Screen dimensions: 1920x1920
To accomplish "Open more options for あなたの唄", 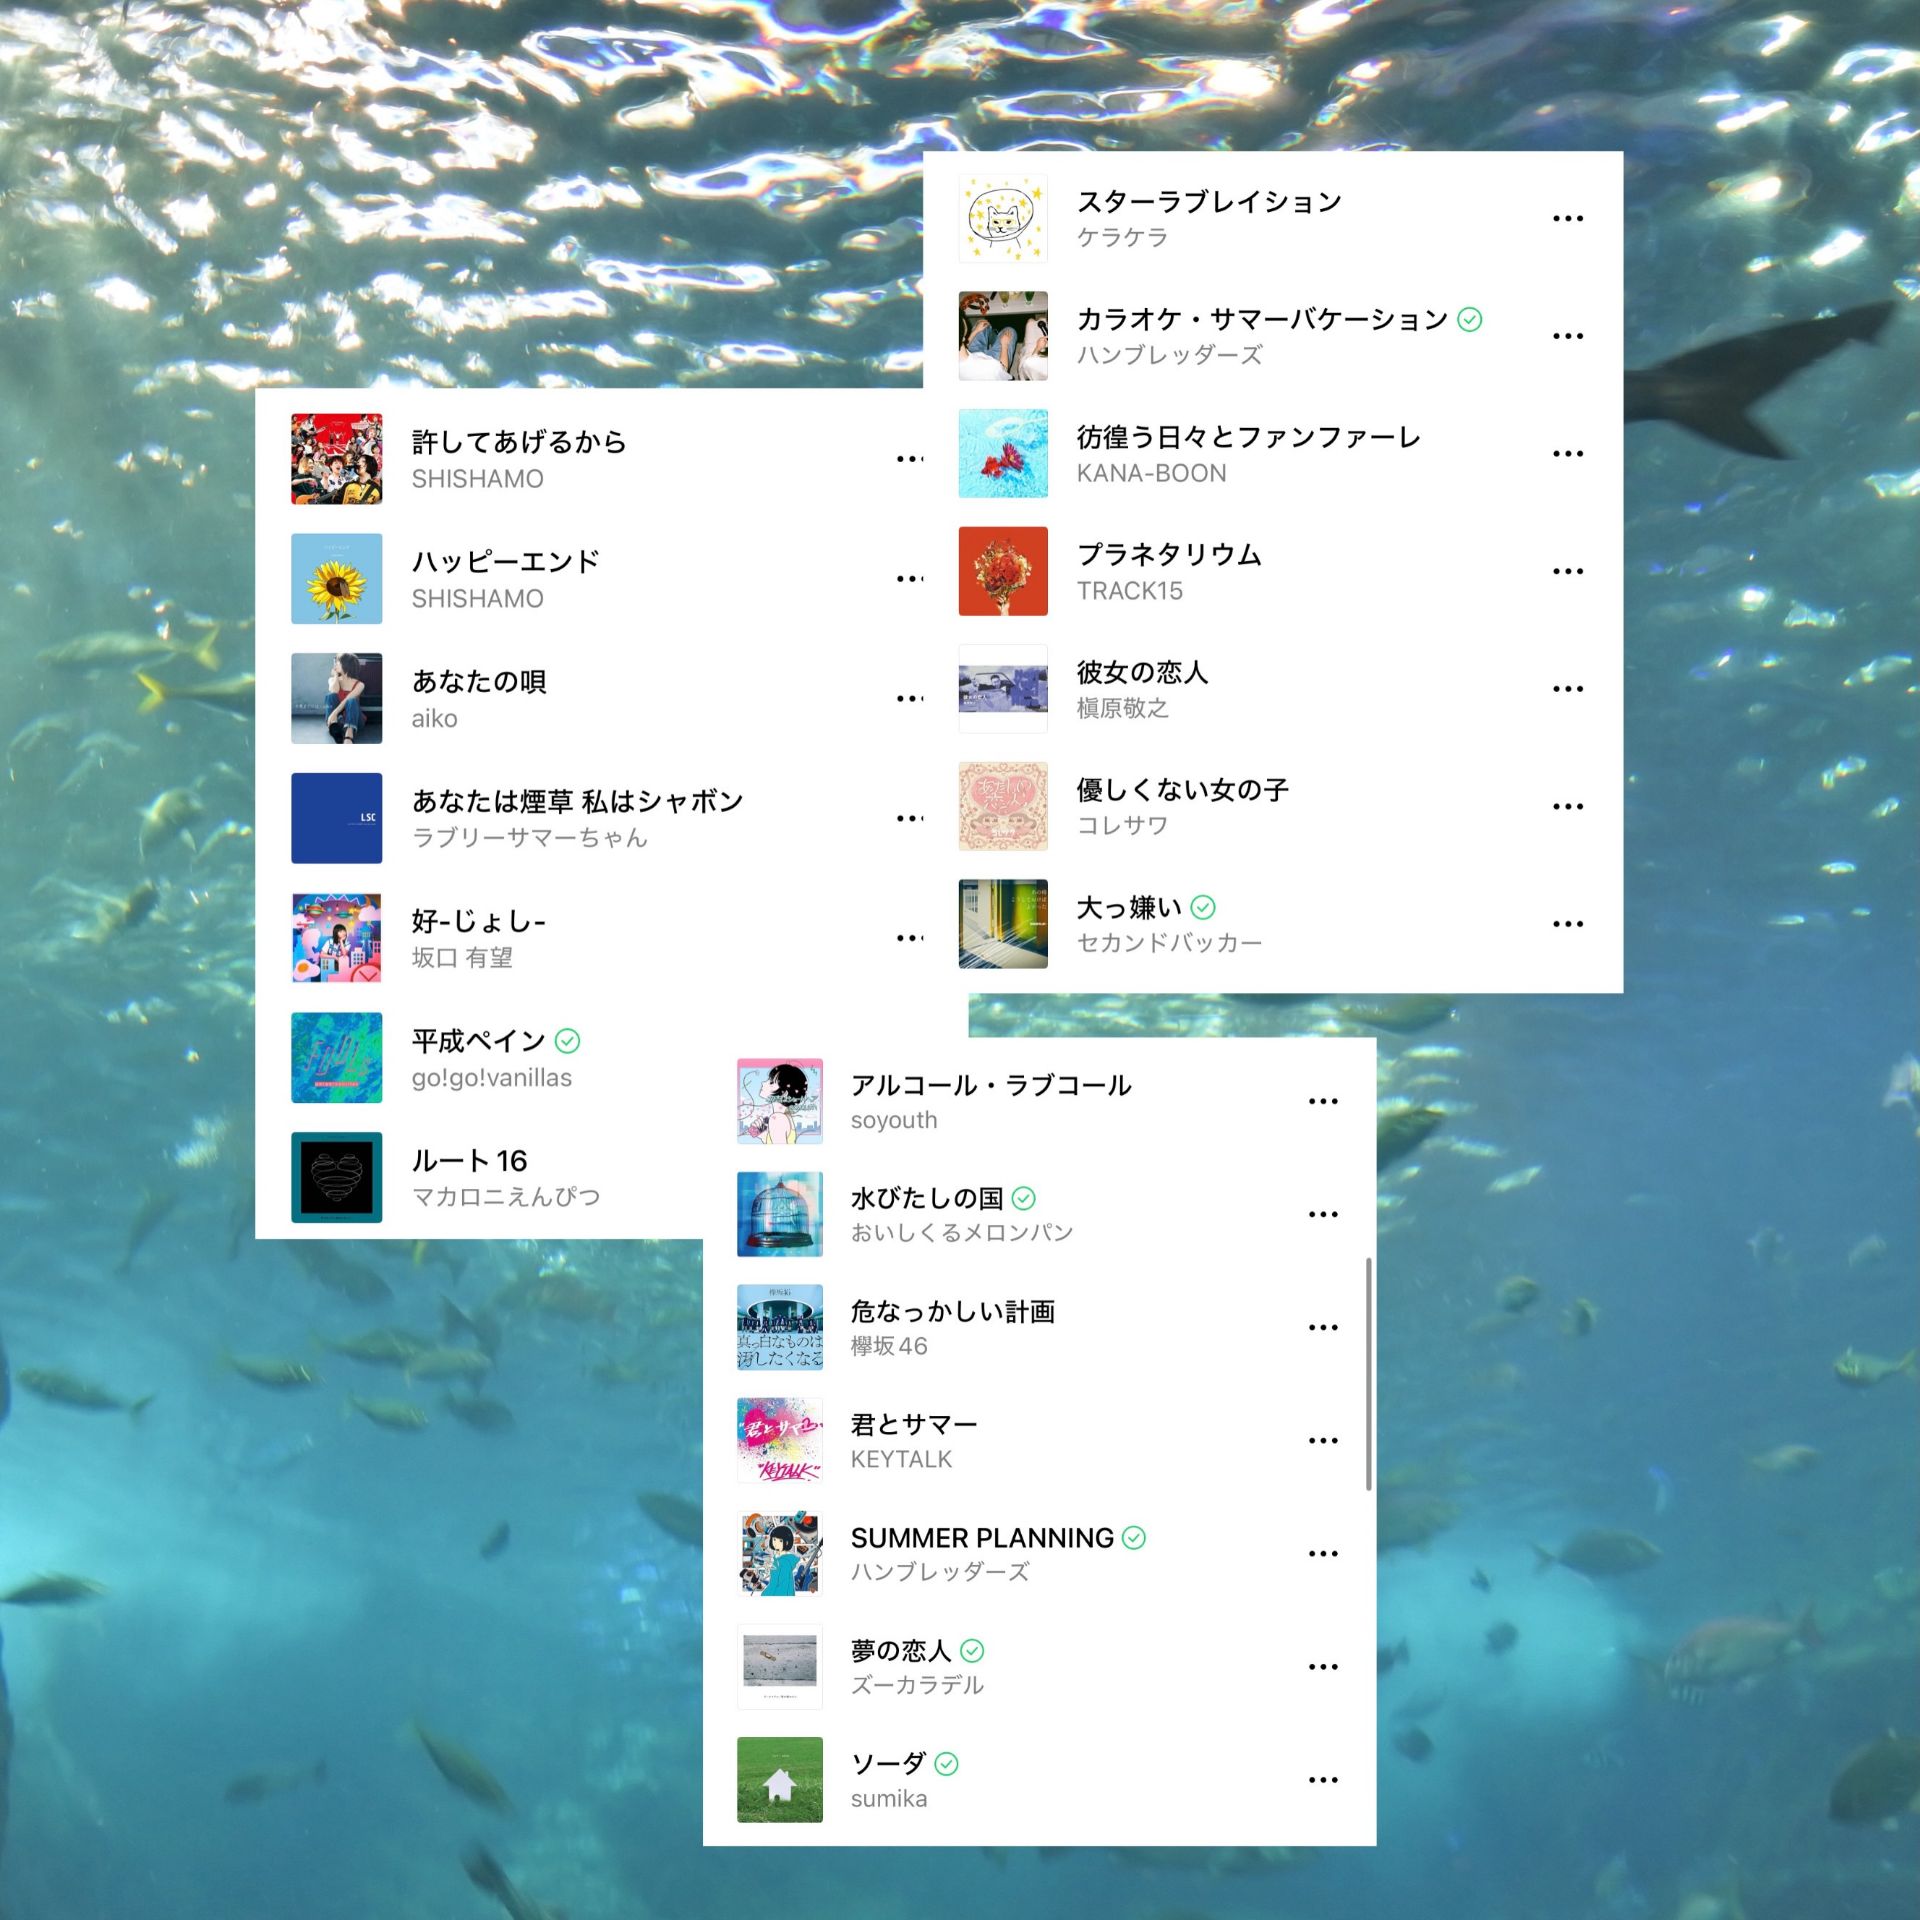I will coord(909,698).
